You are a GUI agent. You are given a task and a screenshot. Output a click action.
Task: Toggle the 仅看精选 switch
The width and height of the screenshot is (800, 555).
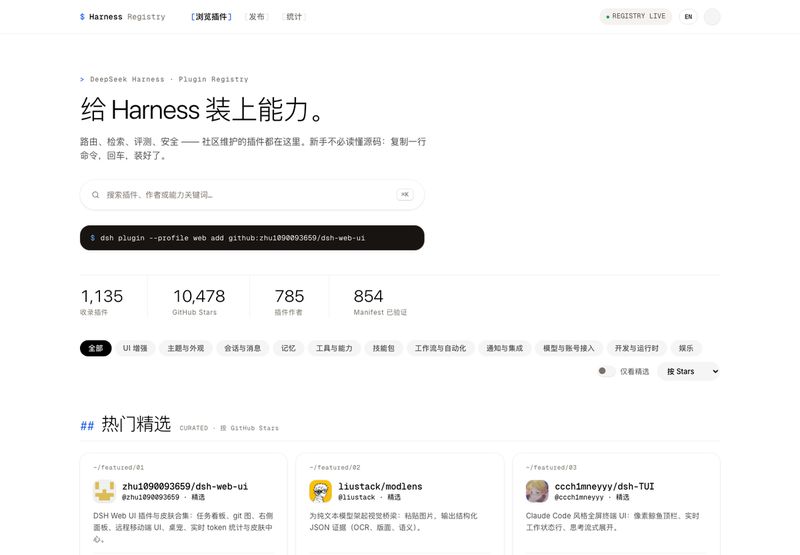[x=606, y=371]
